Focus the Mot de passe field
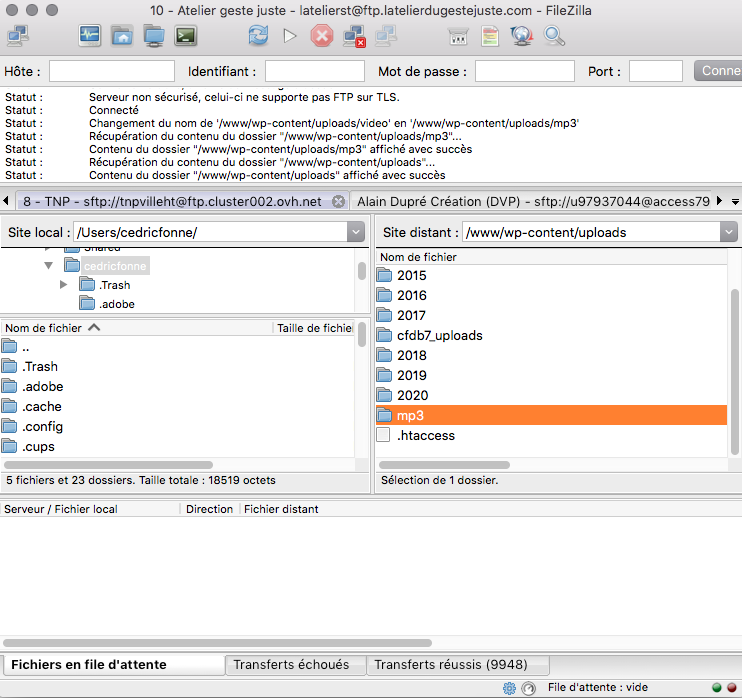Viewport: 742px width, 698px height. (x=525, y=71)
